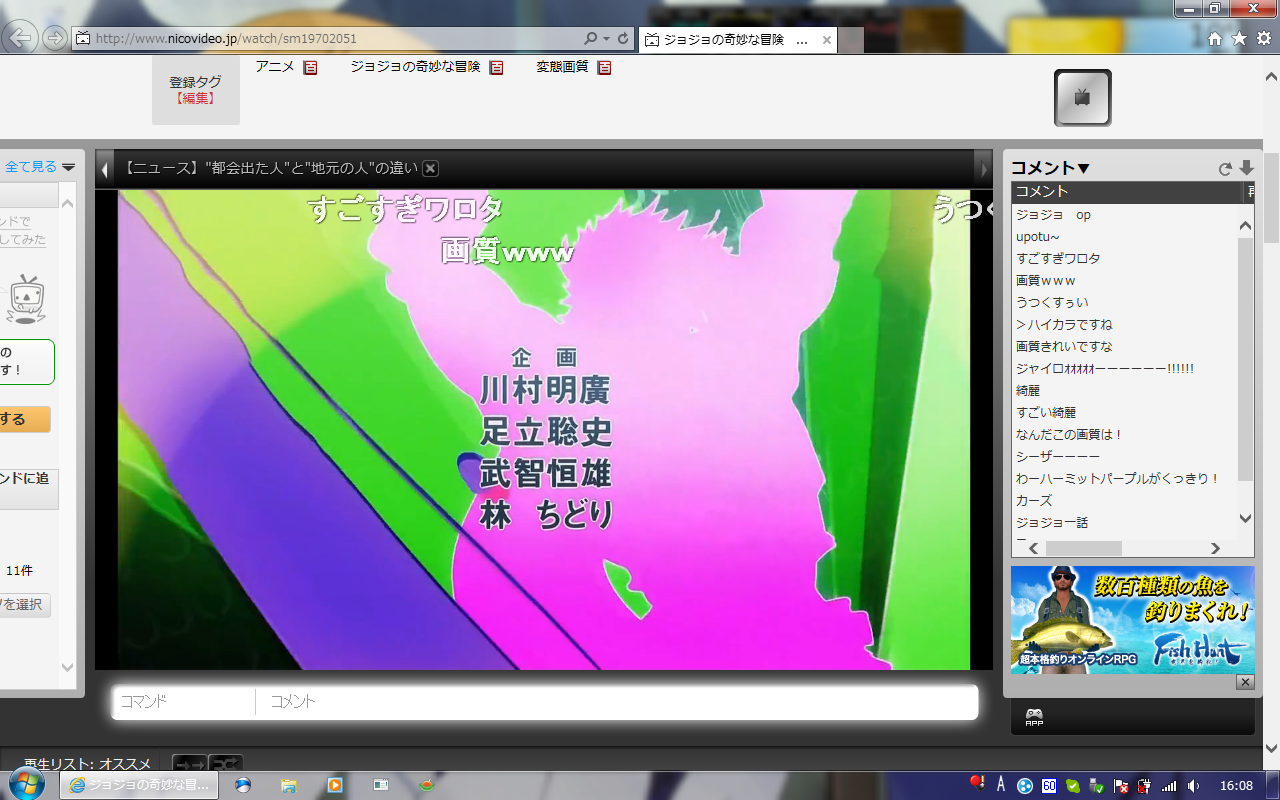Open the アニメ tag link
This screenshot has width=1280, height=800.
[x=275, y=67]
